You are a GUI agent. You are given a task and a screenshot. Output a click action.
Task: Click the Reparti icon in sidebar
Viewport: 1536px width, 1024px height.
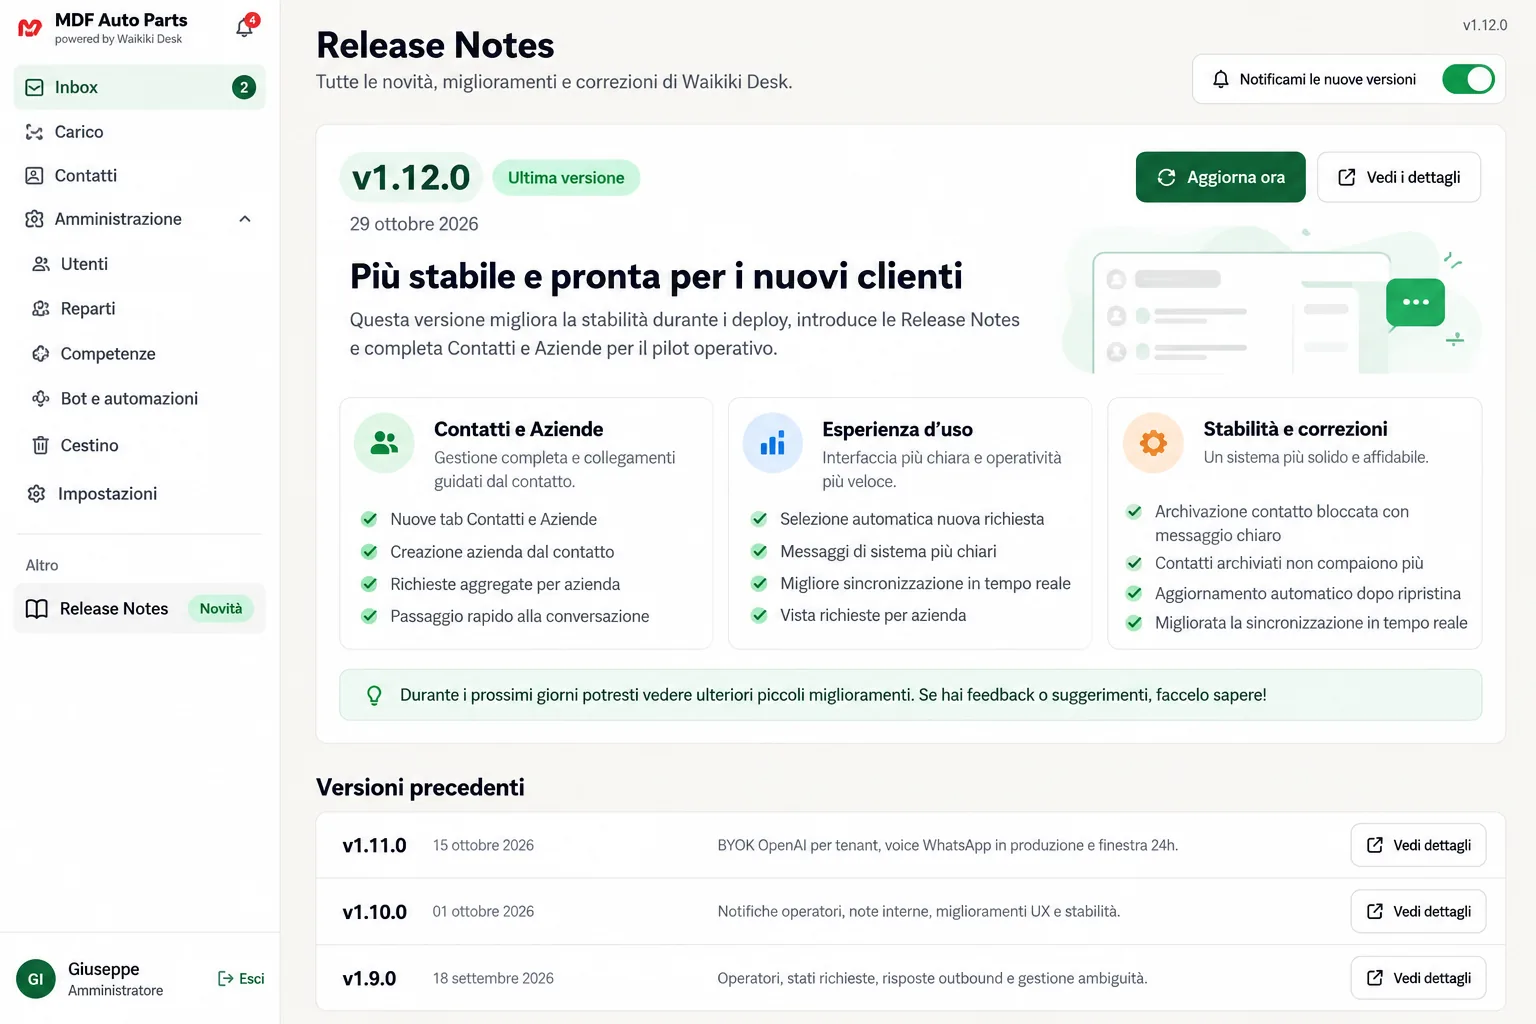click(41, 309)
